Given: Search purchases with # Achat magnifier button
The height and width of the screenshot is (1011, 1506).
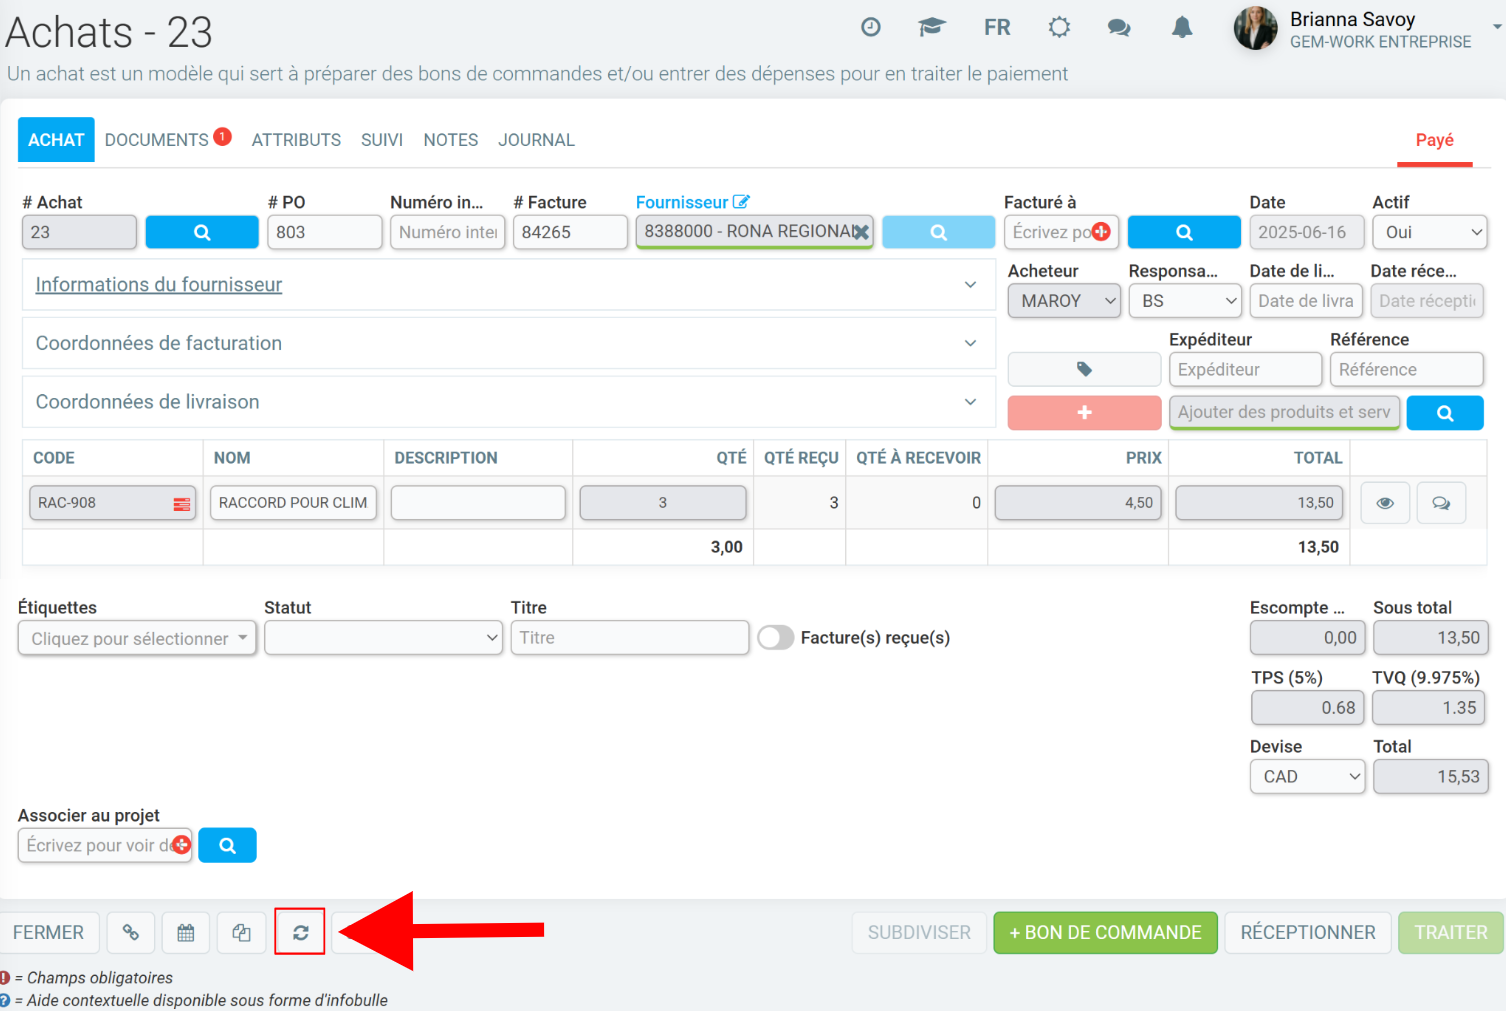Looking at the screenshot, I should pyautogui.click(x=202, y=232).
